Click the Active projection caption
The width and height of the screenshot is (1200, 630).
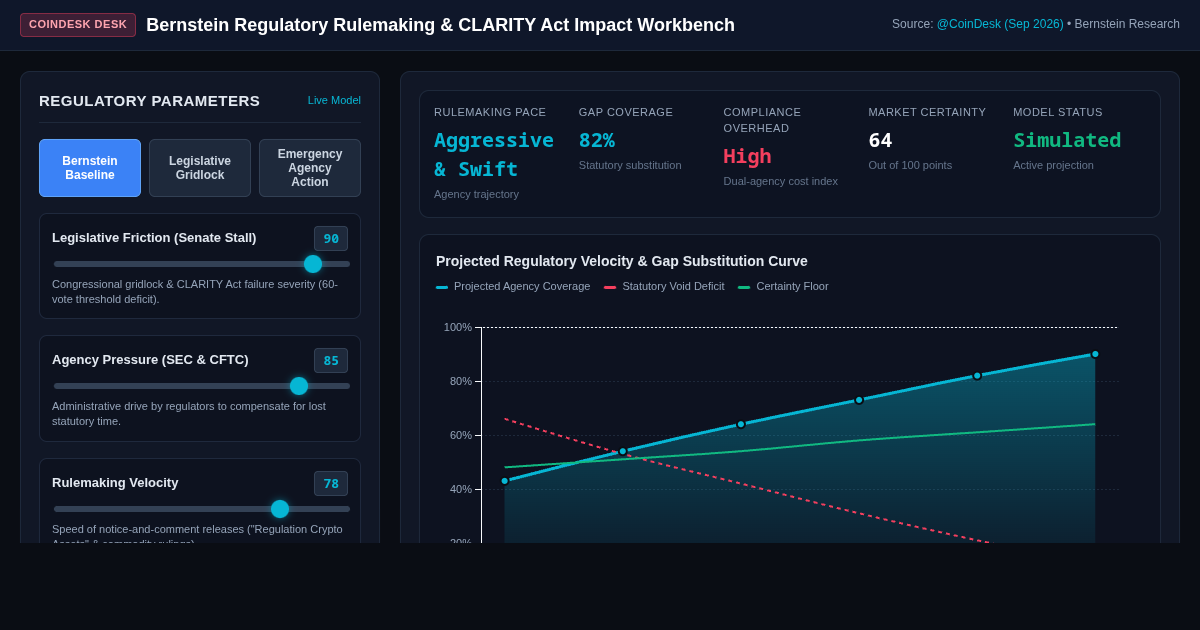1054,165
